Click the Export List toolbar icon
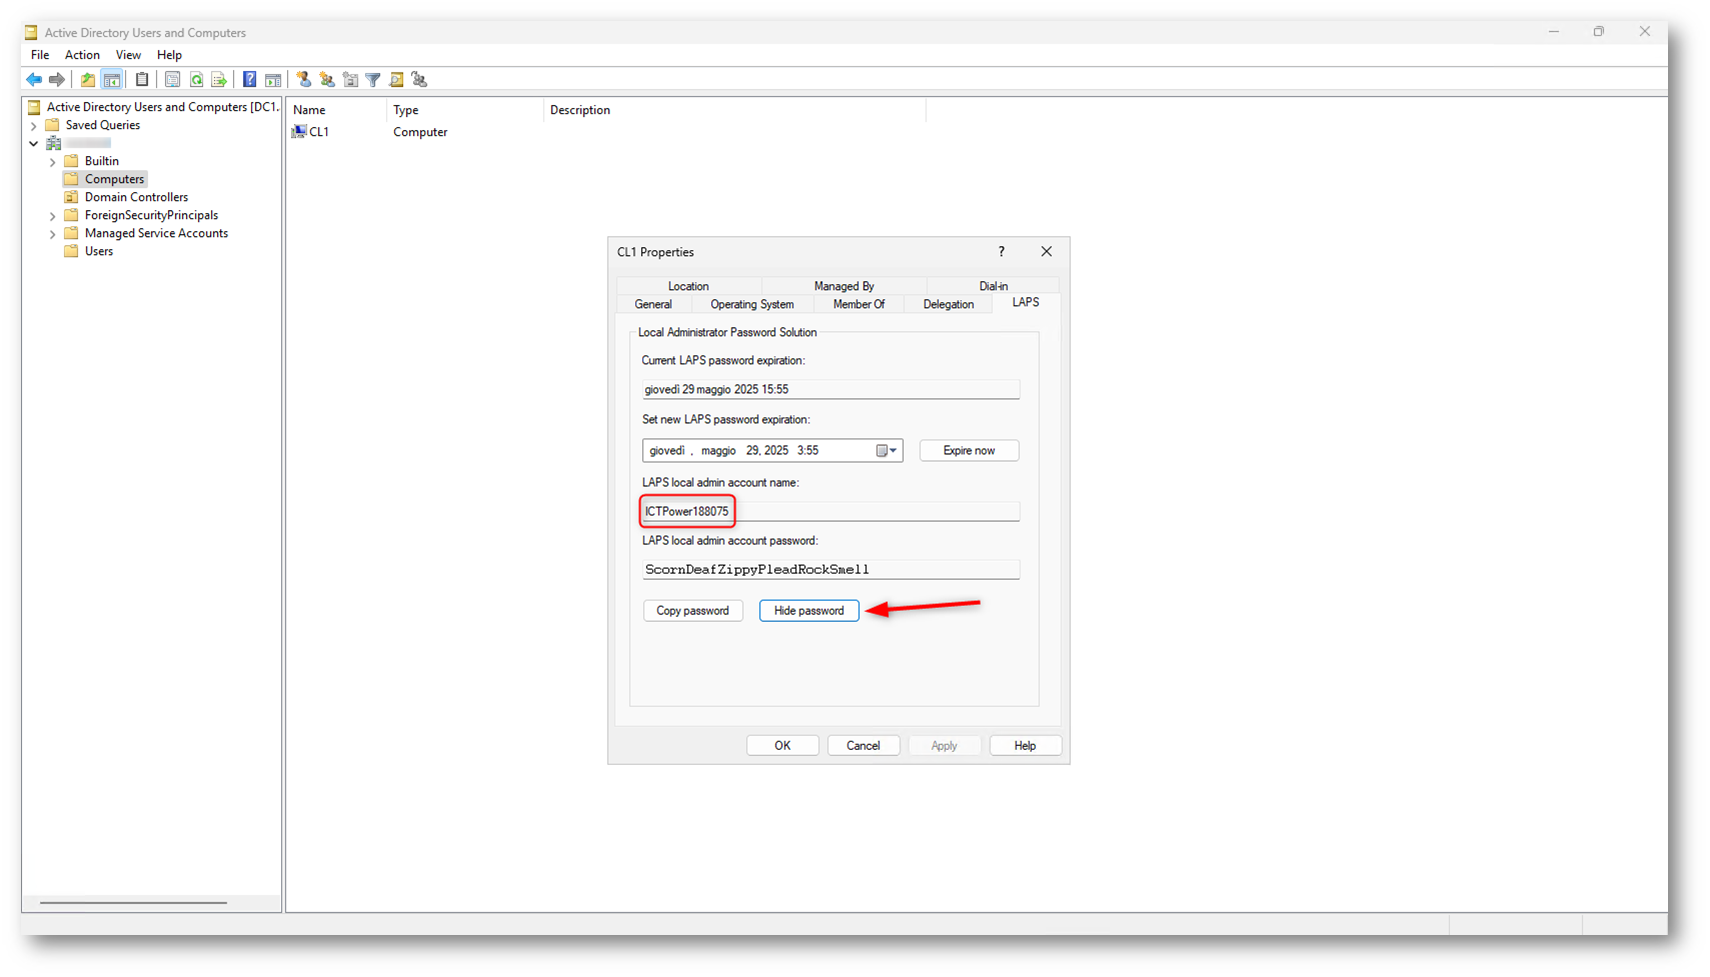 coord(219,80)
